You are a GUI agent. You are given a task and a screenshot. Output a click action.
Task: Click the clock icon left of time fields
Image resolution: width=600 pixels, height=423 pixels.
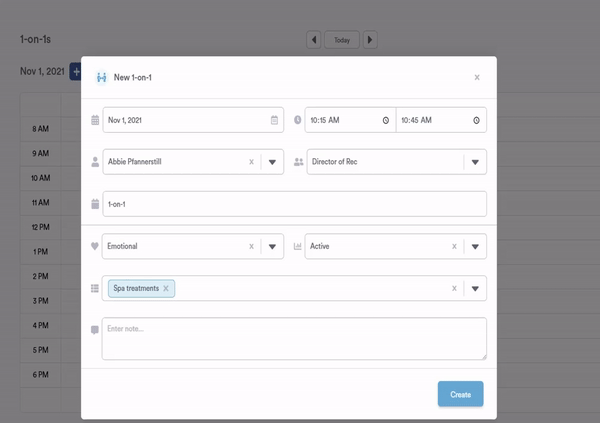coord(297,120)
